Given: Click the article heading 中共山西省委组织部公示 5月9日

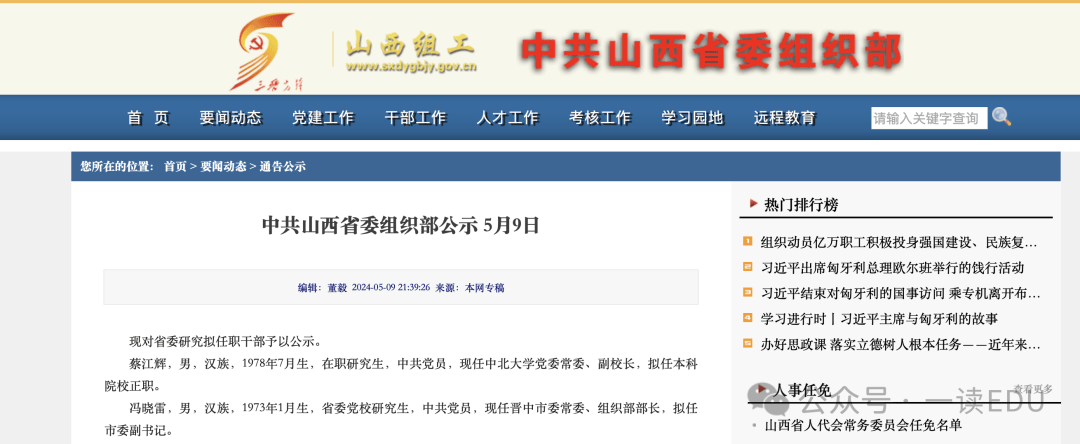Looking at the screenshot, I should point(400,225).
